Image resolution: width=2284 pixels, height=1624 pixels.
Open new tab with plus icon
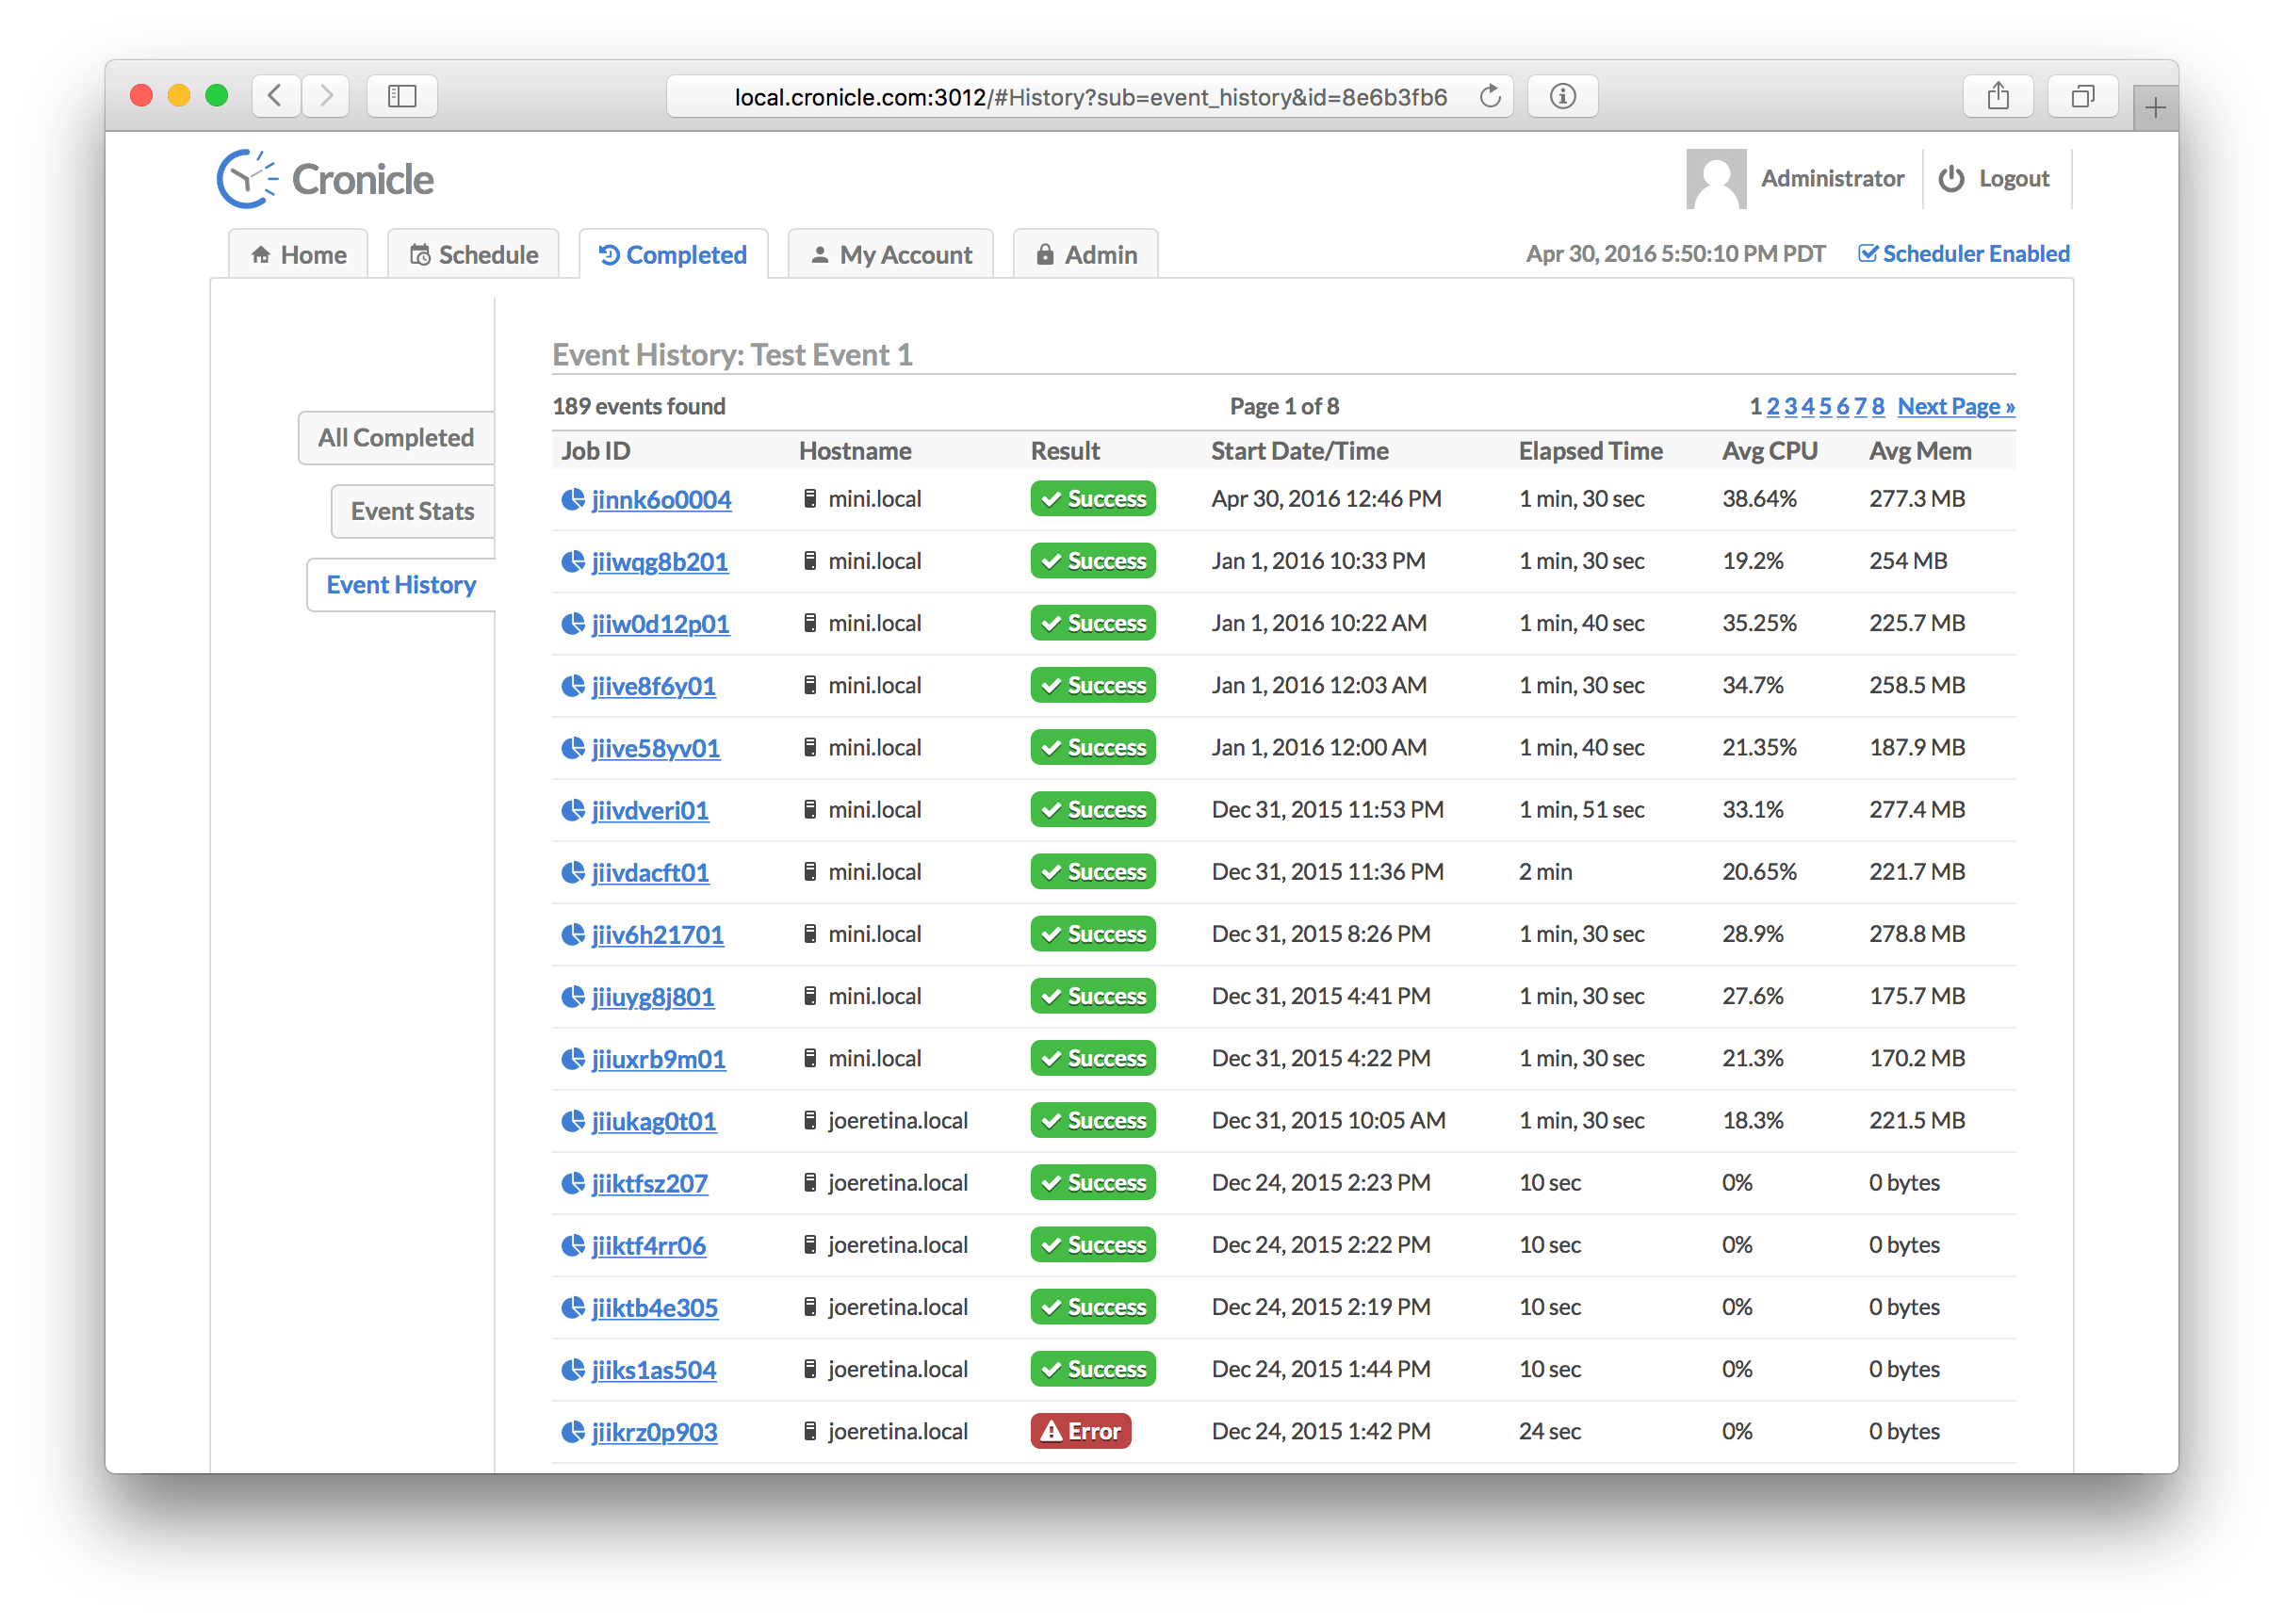pos(2155,108)
